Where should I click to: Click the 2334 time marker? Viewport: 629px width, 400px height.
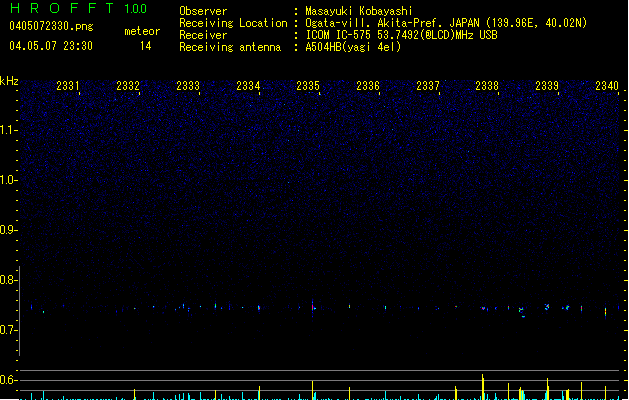(248, 86)
